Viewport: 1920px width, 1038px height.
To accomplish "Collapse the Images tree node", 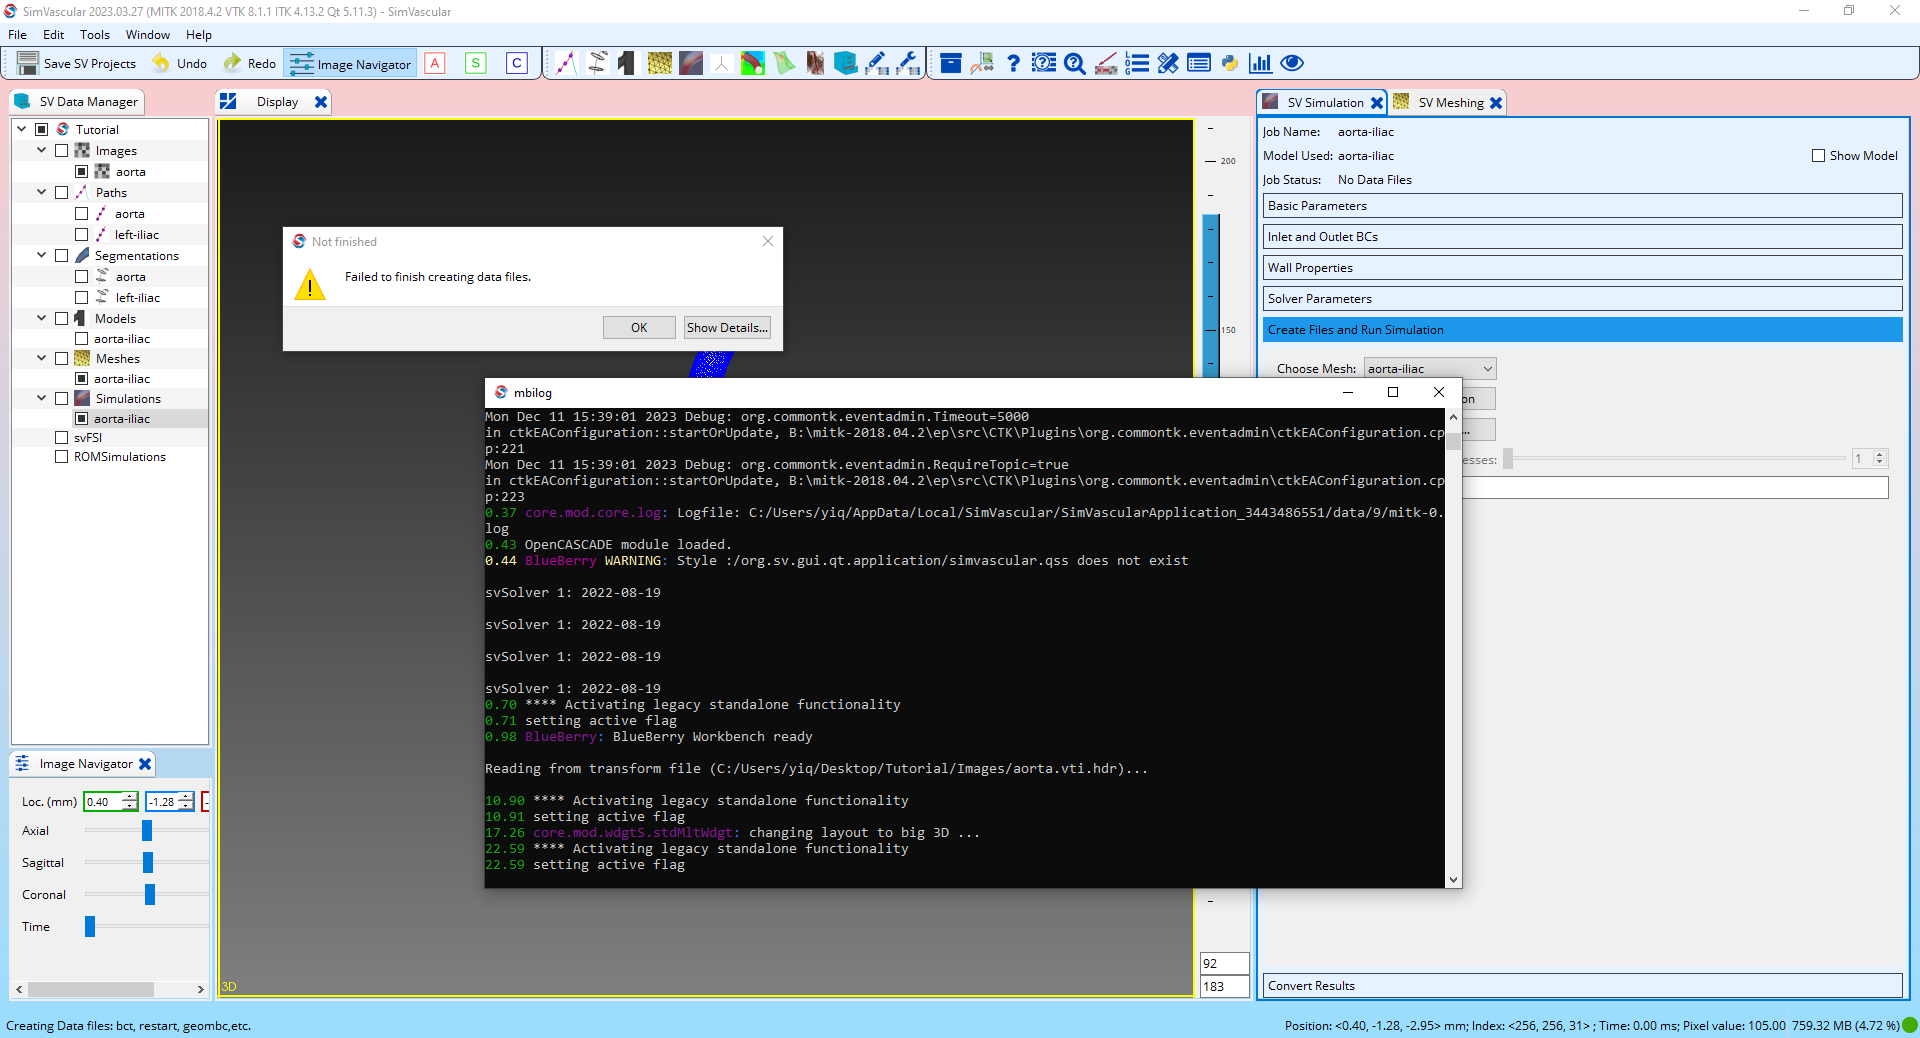I will click(41, 151).
